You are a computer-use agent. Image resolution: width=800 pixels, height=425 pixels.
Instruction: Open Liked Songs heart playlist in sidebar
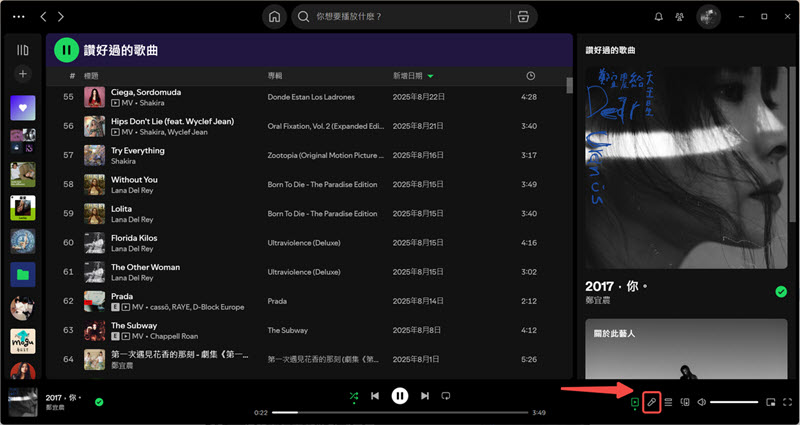(23, 108)
